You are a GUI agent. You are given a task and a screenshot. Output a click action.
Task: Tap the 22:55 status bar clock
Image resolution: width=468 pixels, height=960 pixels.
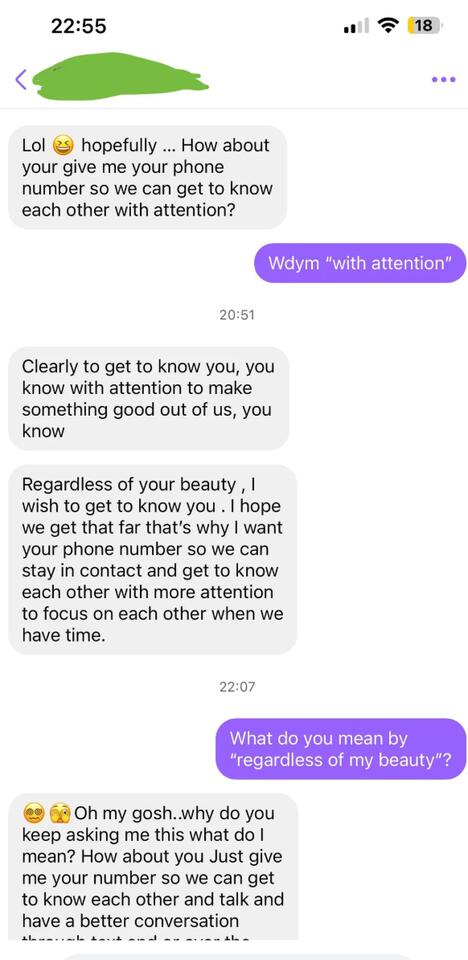click(78, 26)
